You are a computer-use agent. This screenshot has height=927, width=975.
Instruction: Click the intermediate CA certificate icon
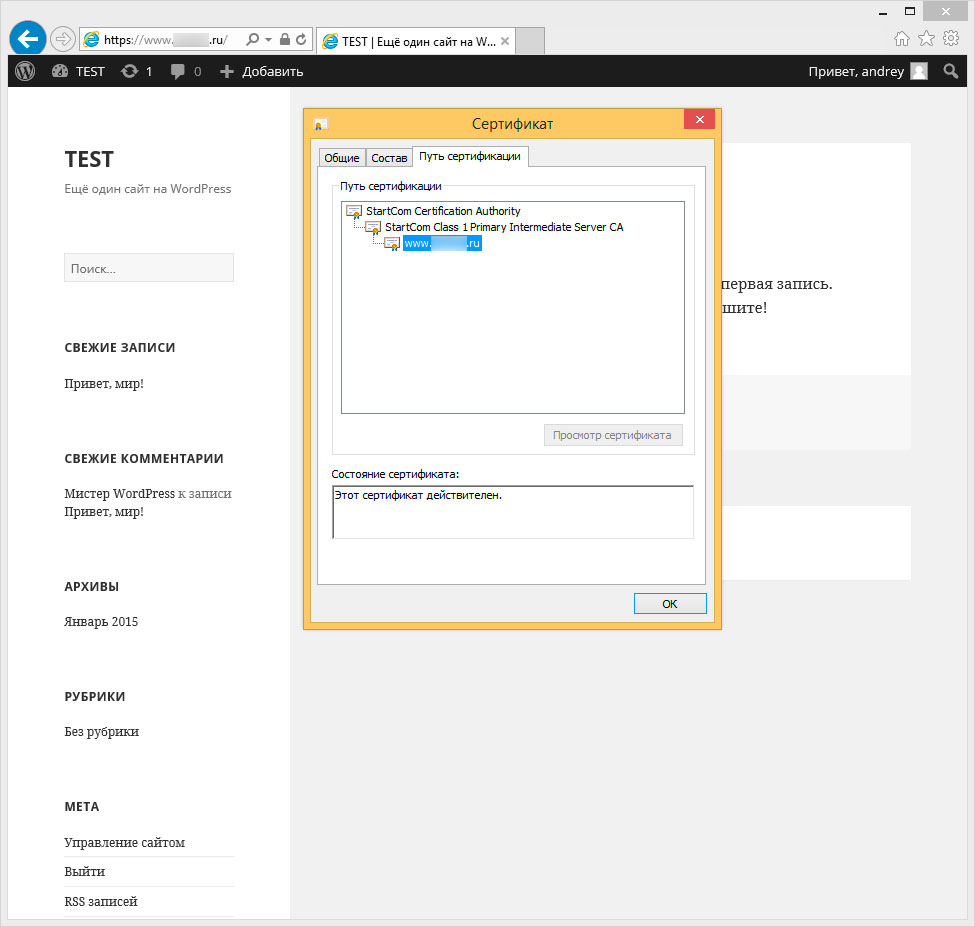(x=373, y=228)
